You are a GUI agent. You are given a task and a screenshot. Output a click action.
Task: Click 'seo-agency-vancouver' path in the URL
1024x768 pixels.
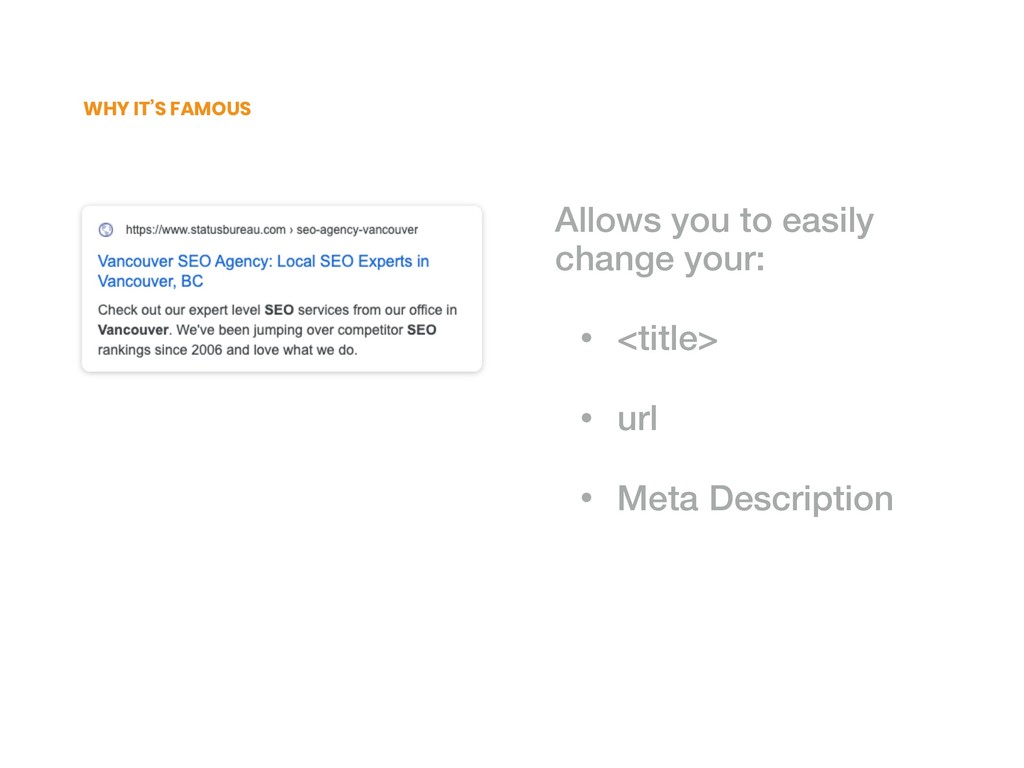pyautogui.click(x=357, y=230)
